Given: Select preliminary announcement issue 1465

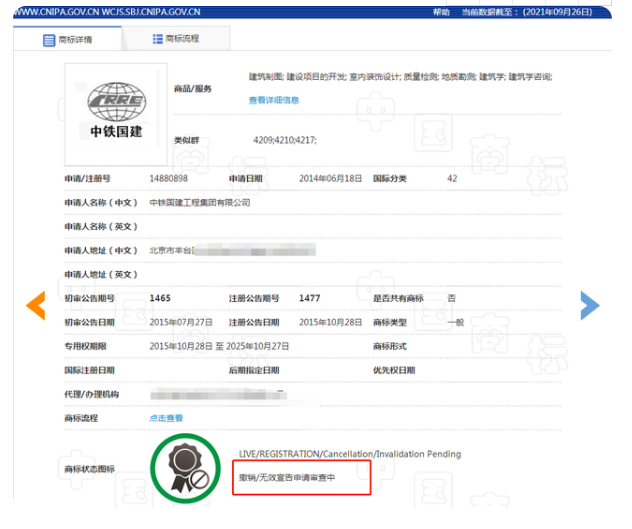Looking at the screenshot, I should [x=160, y=298].
